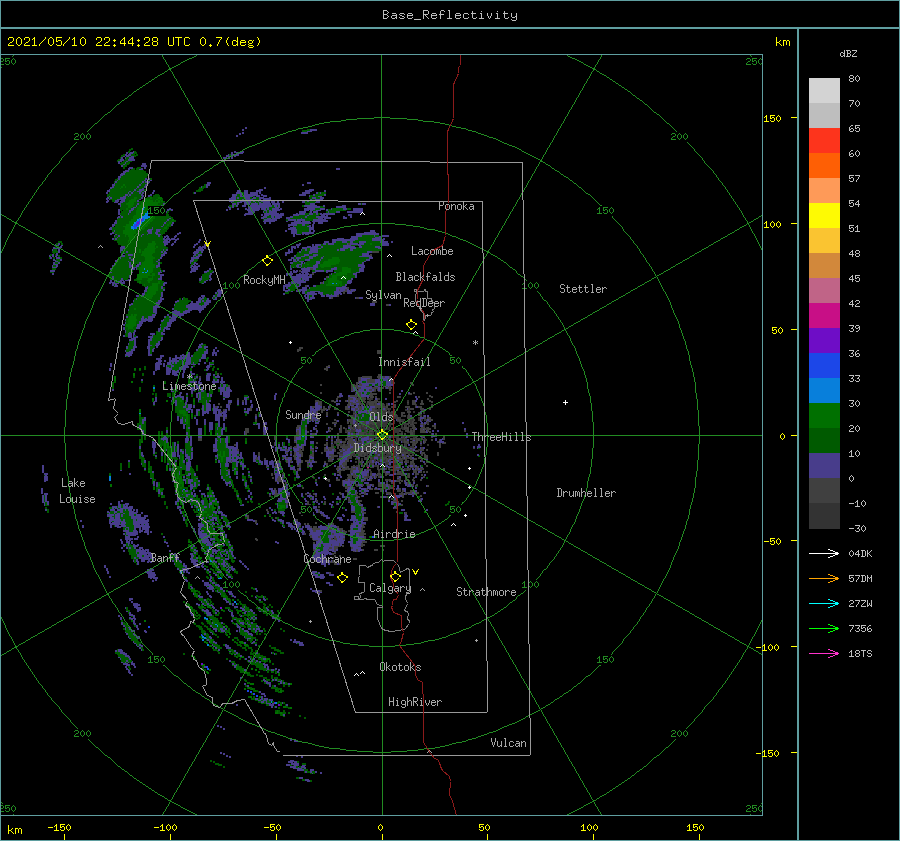Click the RedDeer city label
900x841 pixels.
[424, 303]
